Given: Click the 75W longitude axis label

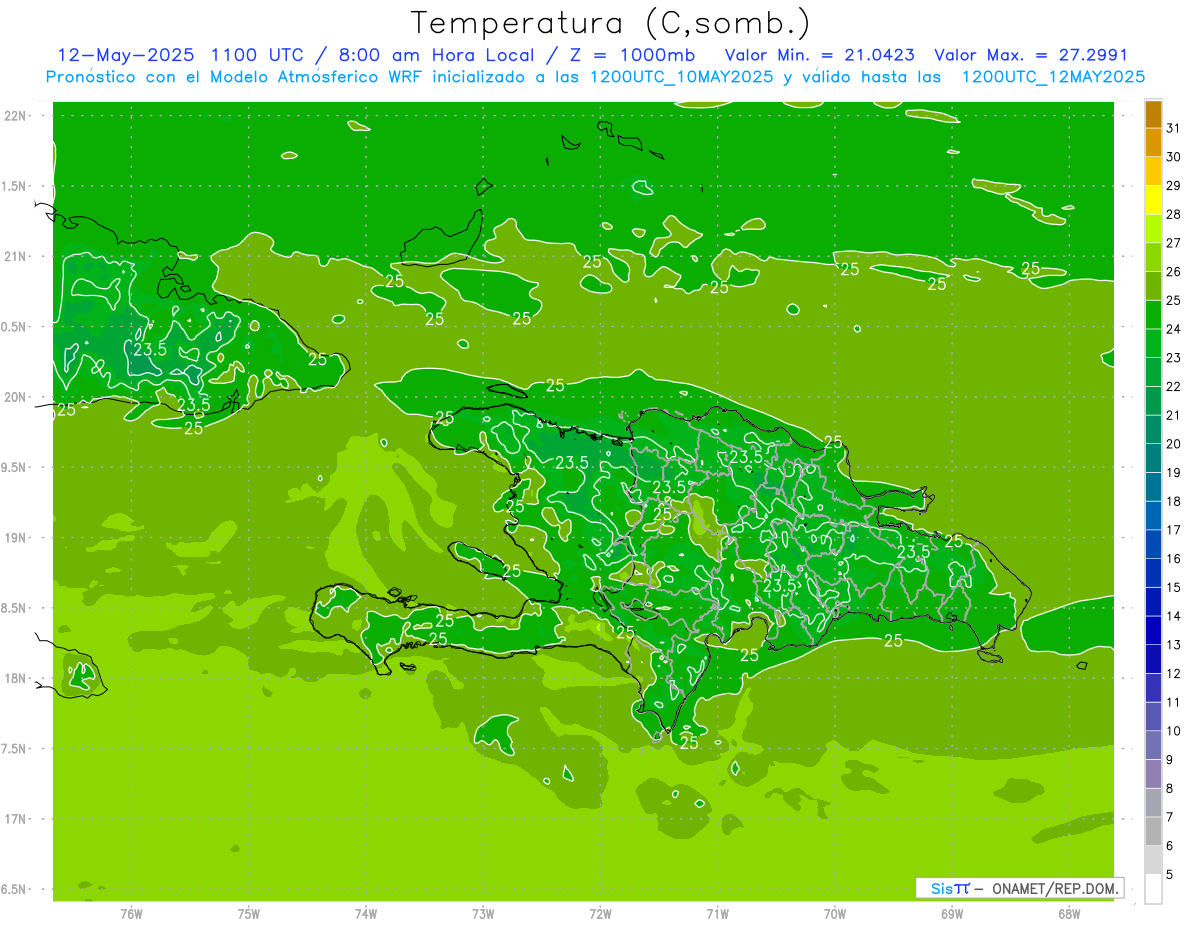Looking at the screenshot, I should (249, 913).
